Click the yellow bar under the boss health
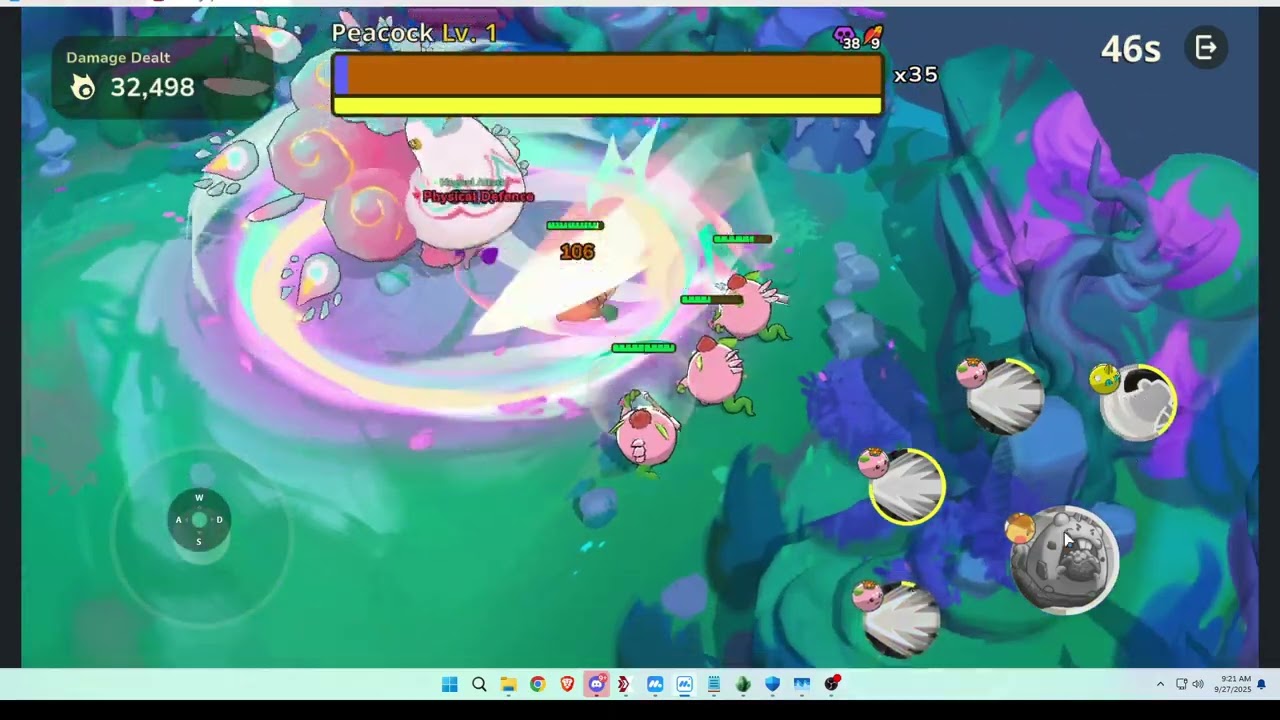 608,105
